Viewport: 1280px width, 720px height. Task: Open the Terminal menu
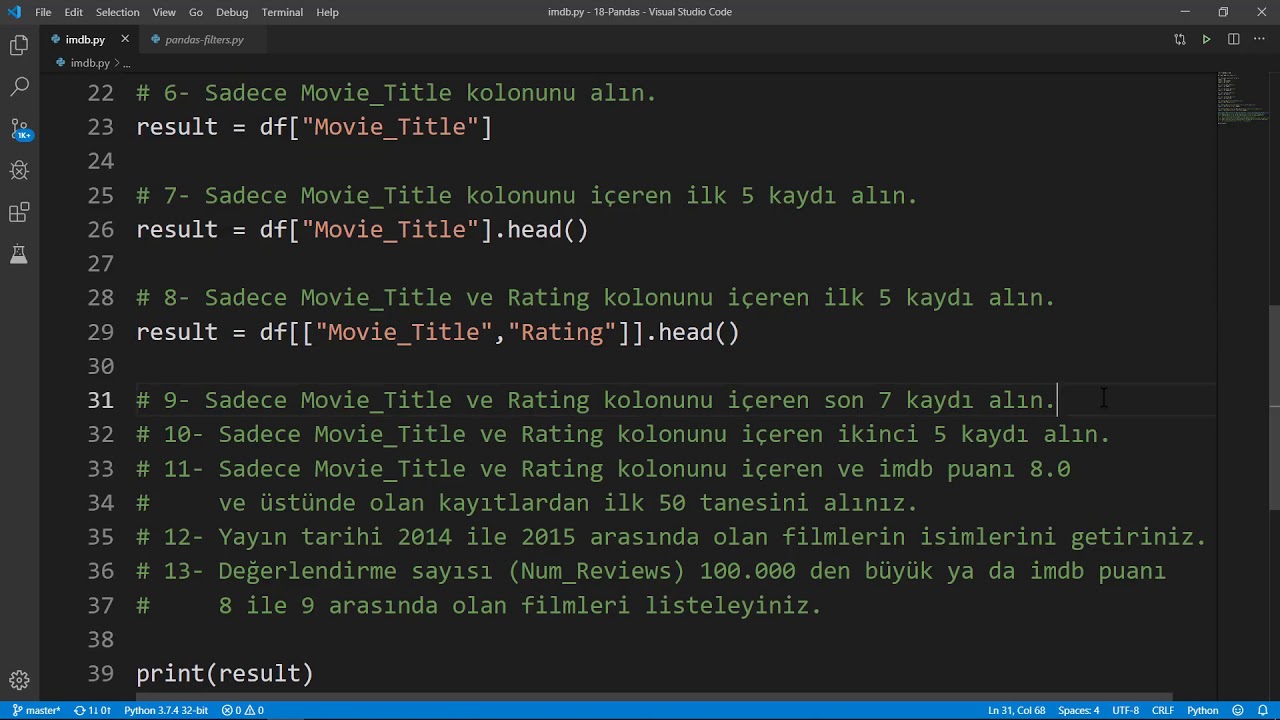[282, 12]
